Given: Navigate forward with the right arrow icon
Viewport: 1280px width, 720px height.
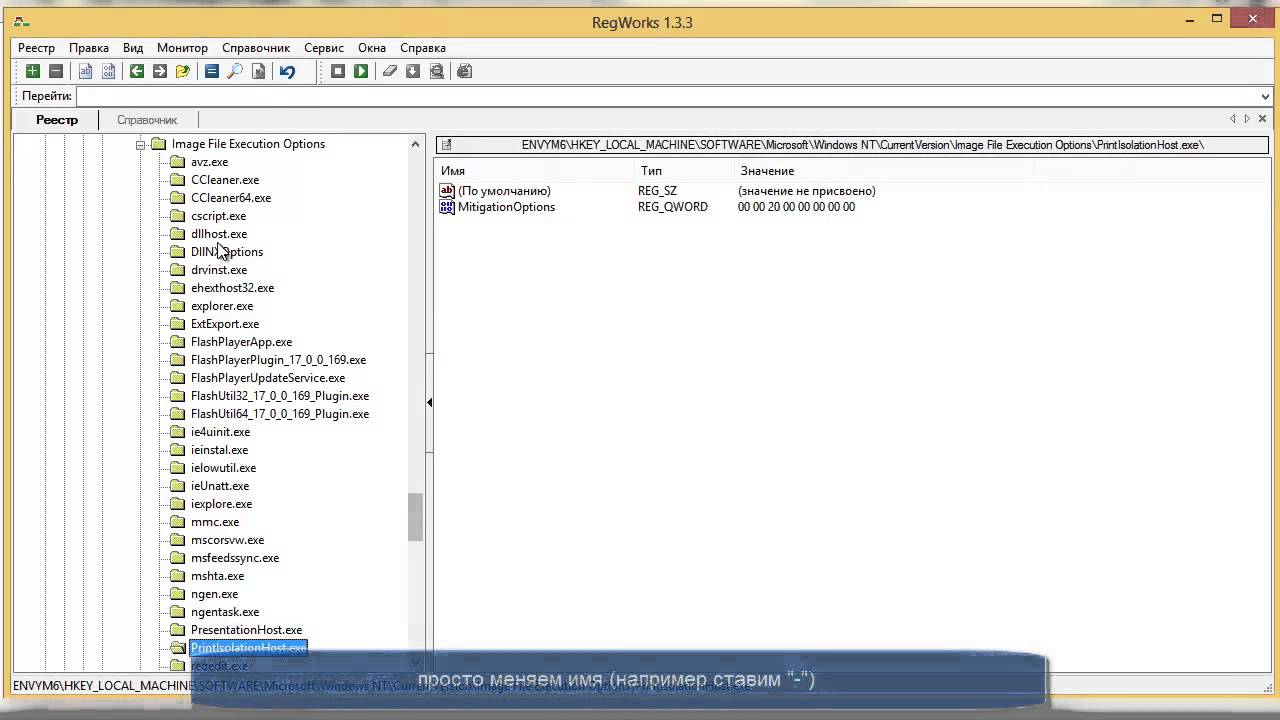Looking at the screenshot, I should tap(160, 71).
